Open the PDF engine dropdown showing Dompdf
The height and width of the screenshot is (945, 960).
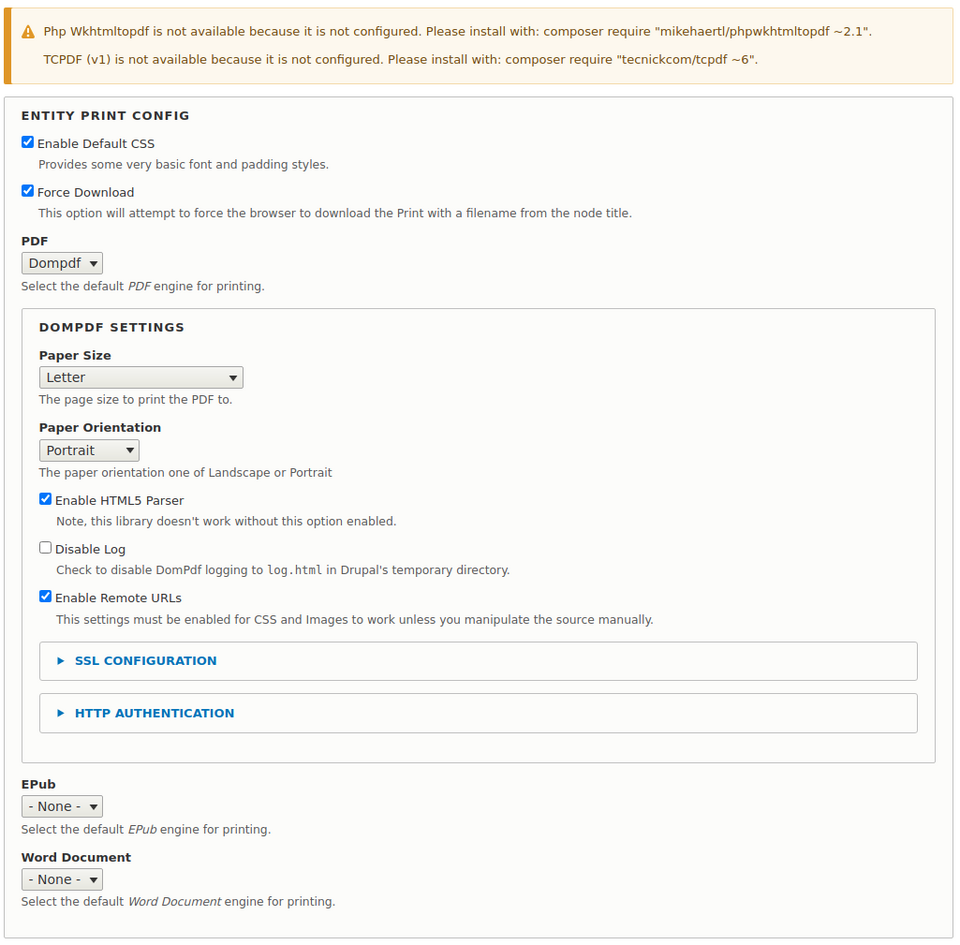coord(62,262)
